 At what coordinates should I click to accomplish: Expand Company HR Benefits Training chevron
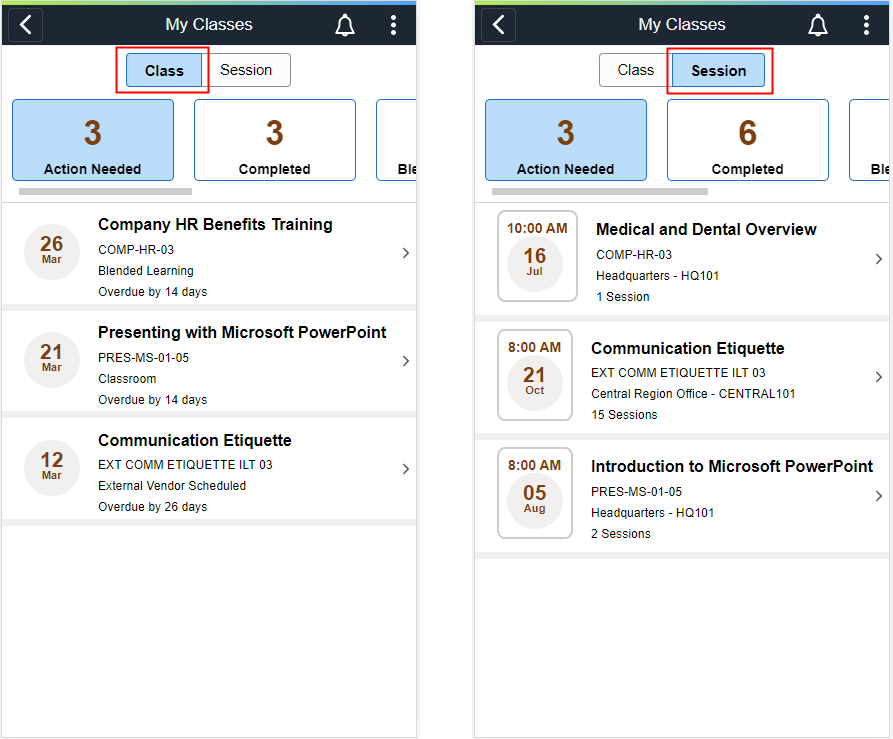[405, 253]
